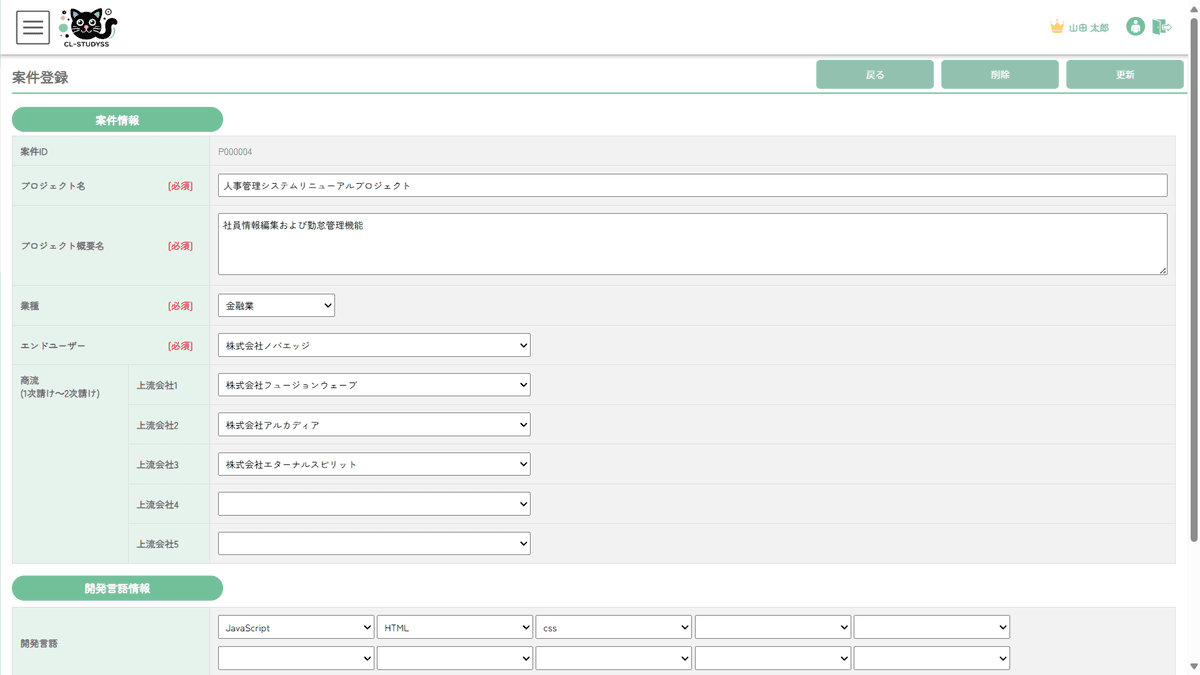
Task: Expand the empty 上流会社4 dropdown
Action: point(374,504)
